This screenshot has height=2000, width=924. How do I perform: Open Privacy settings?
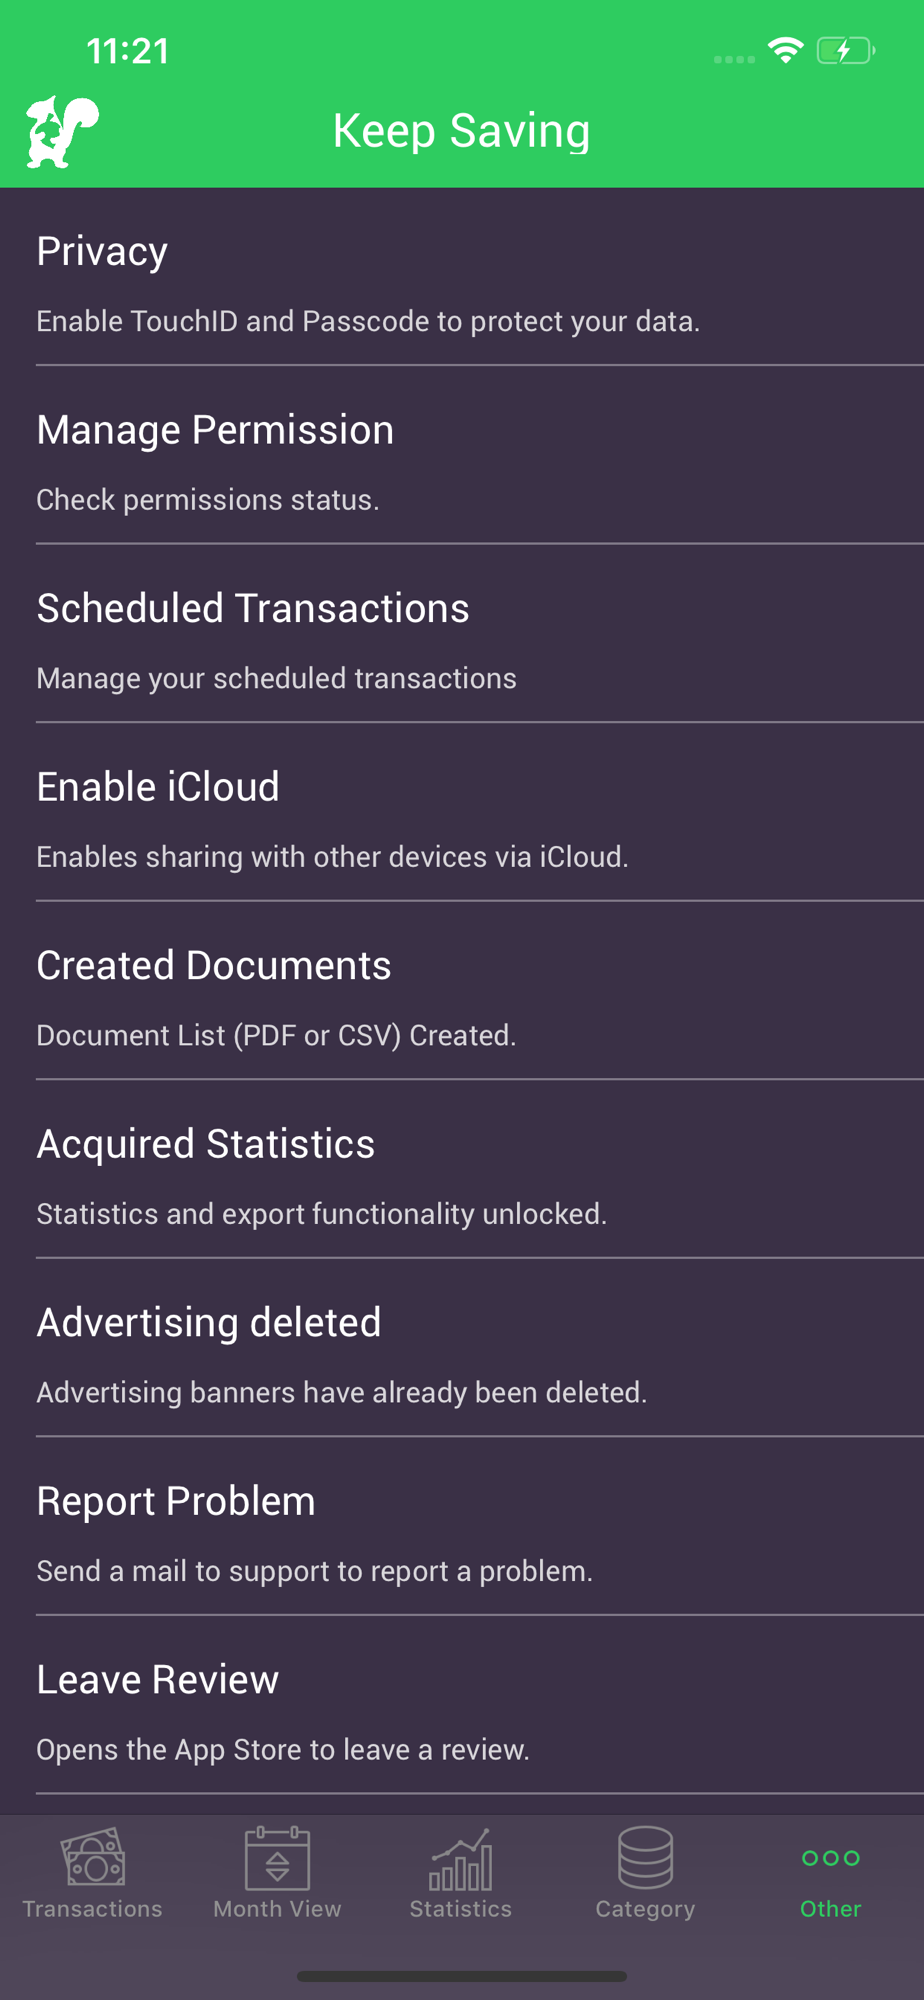pyautogui.click(x=462, y=277)
